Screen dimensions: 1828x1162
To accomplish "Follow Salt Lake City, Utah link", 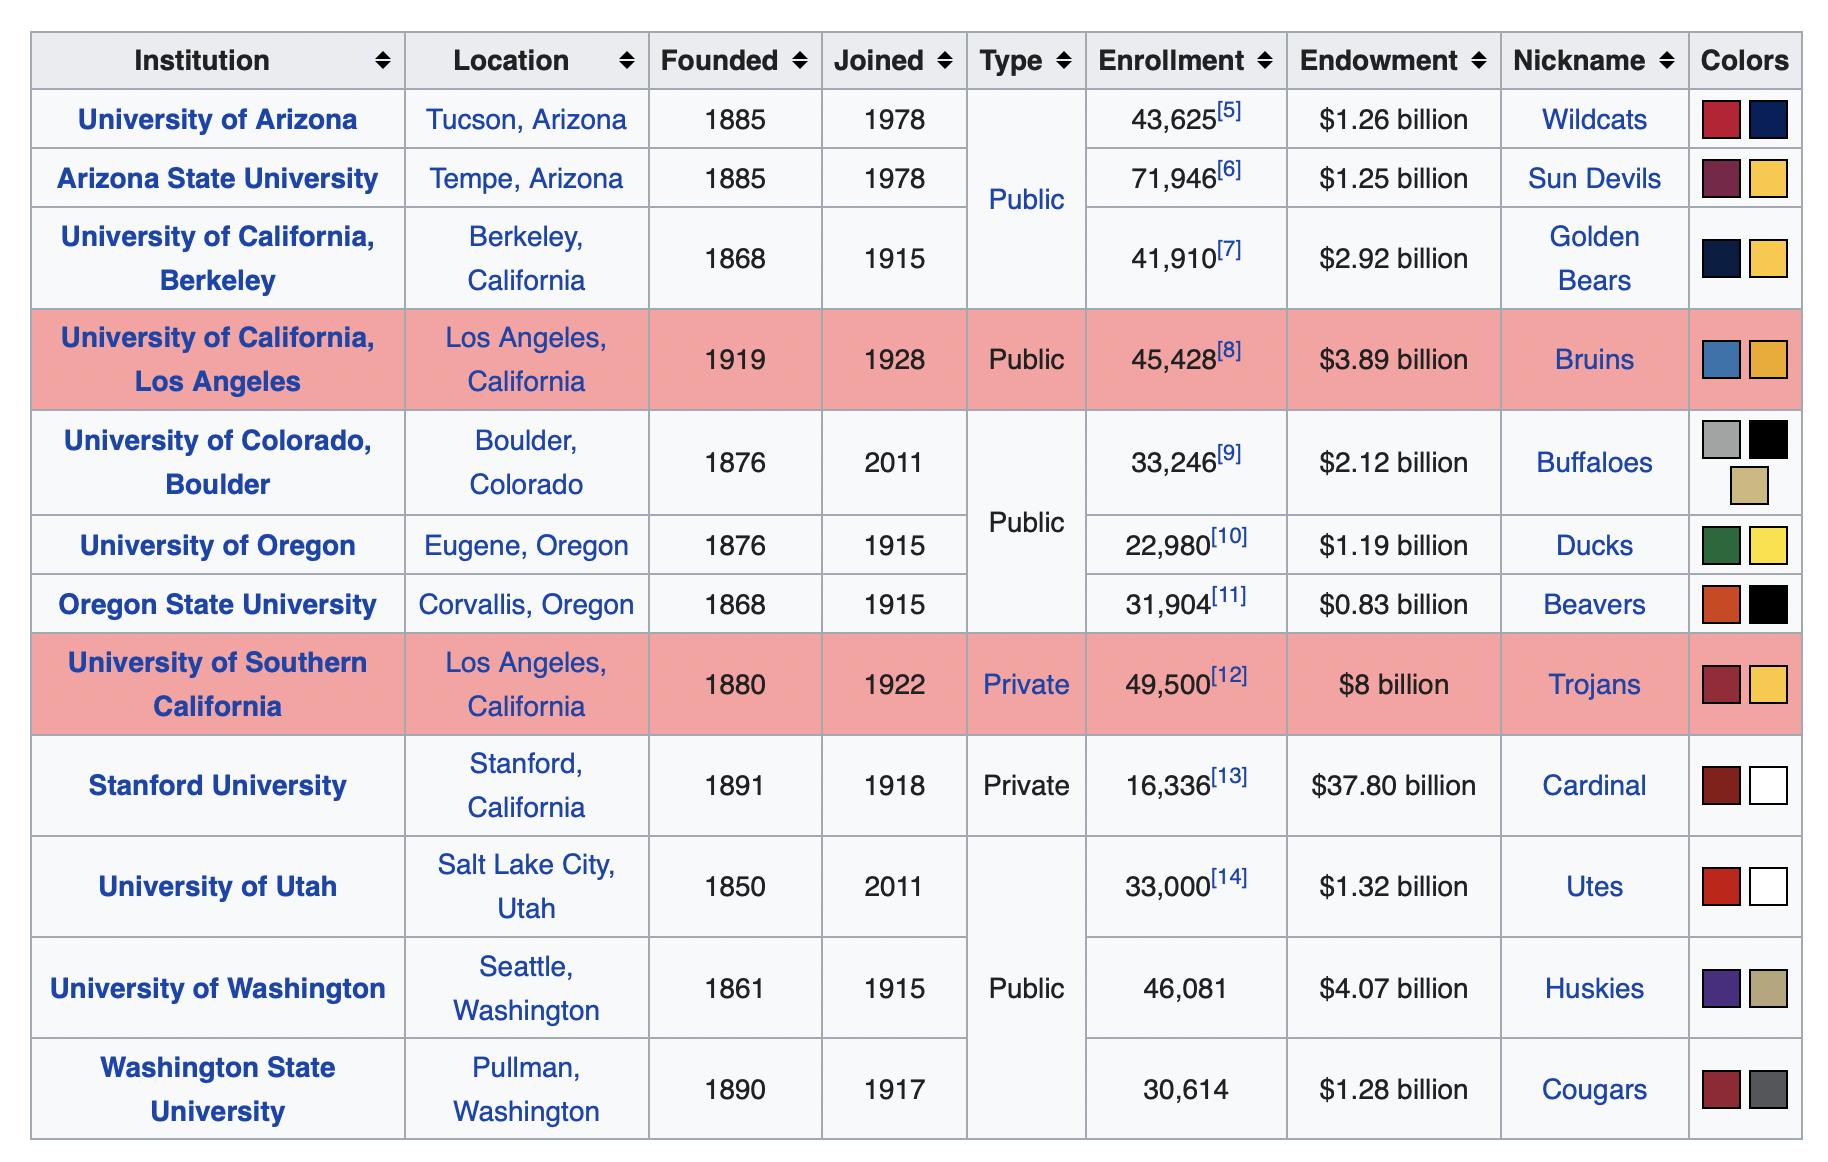I will (x=526, y=886).
